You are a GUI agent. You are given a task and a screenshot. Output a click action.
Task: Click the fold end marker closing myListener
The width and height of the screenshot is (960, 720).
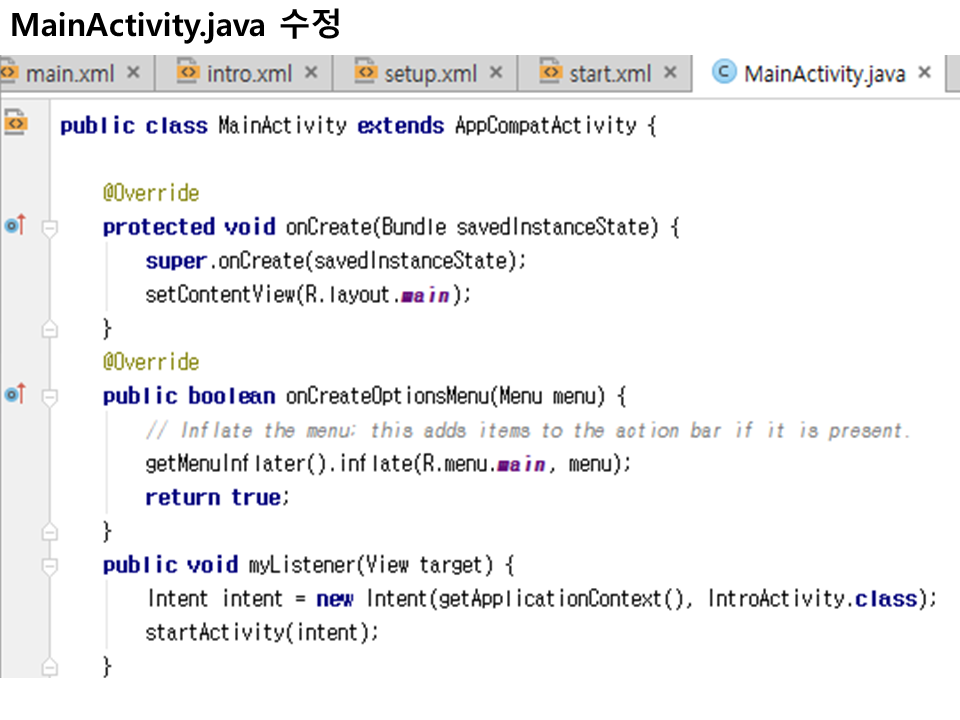pyautogui.click(x=49, y=667)
